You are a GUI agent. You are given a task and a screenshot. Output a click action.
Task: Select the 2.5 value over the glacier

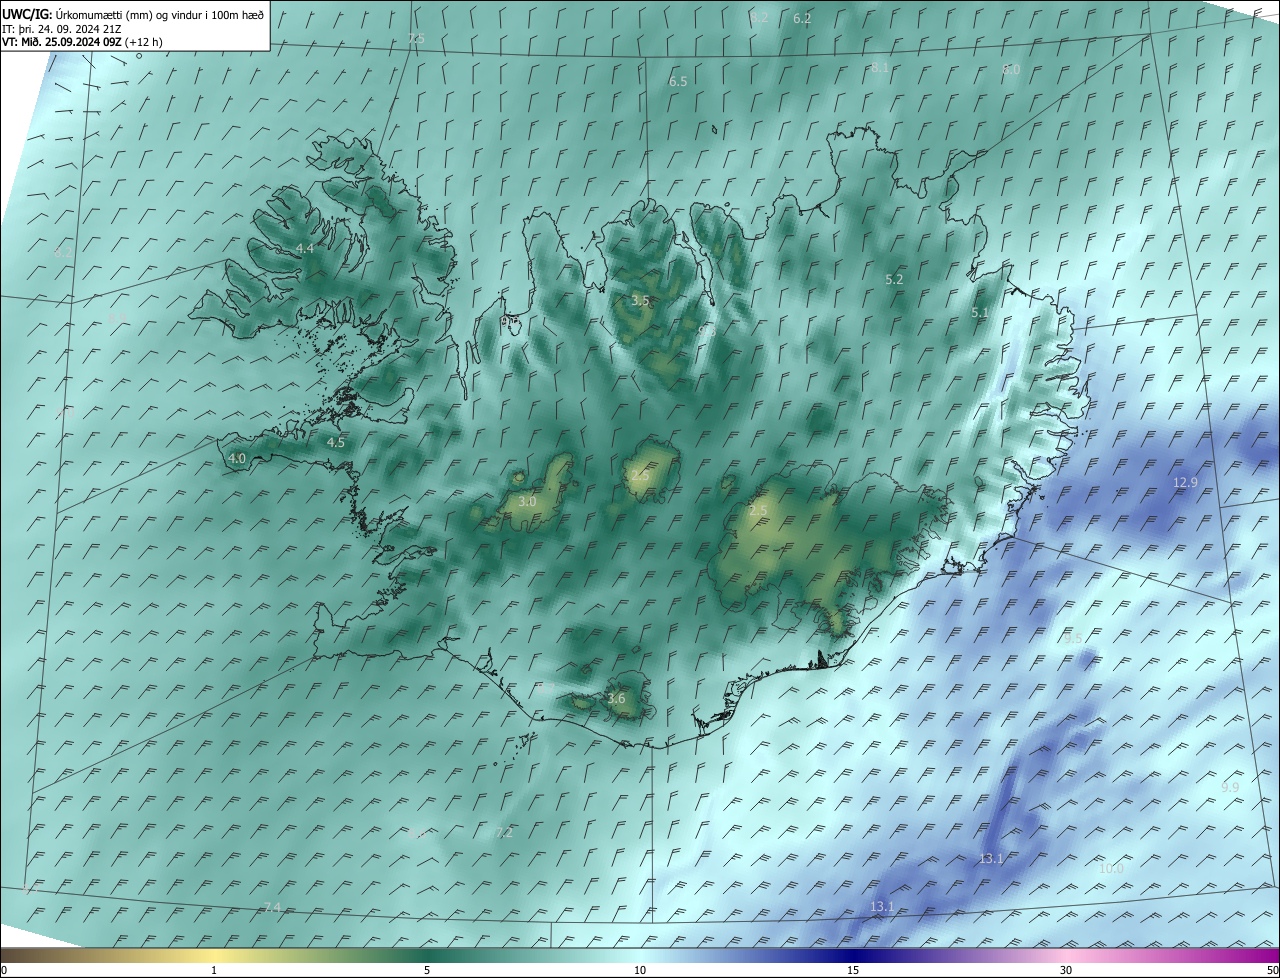pos(758,511)
